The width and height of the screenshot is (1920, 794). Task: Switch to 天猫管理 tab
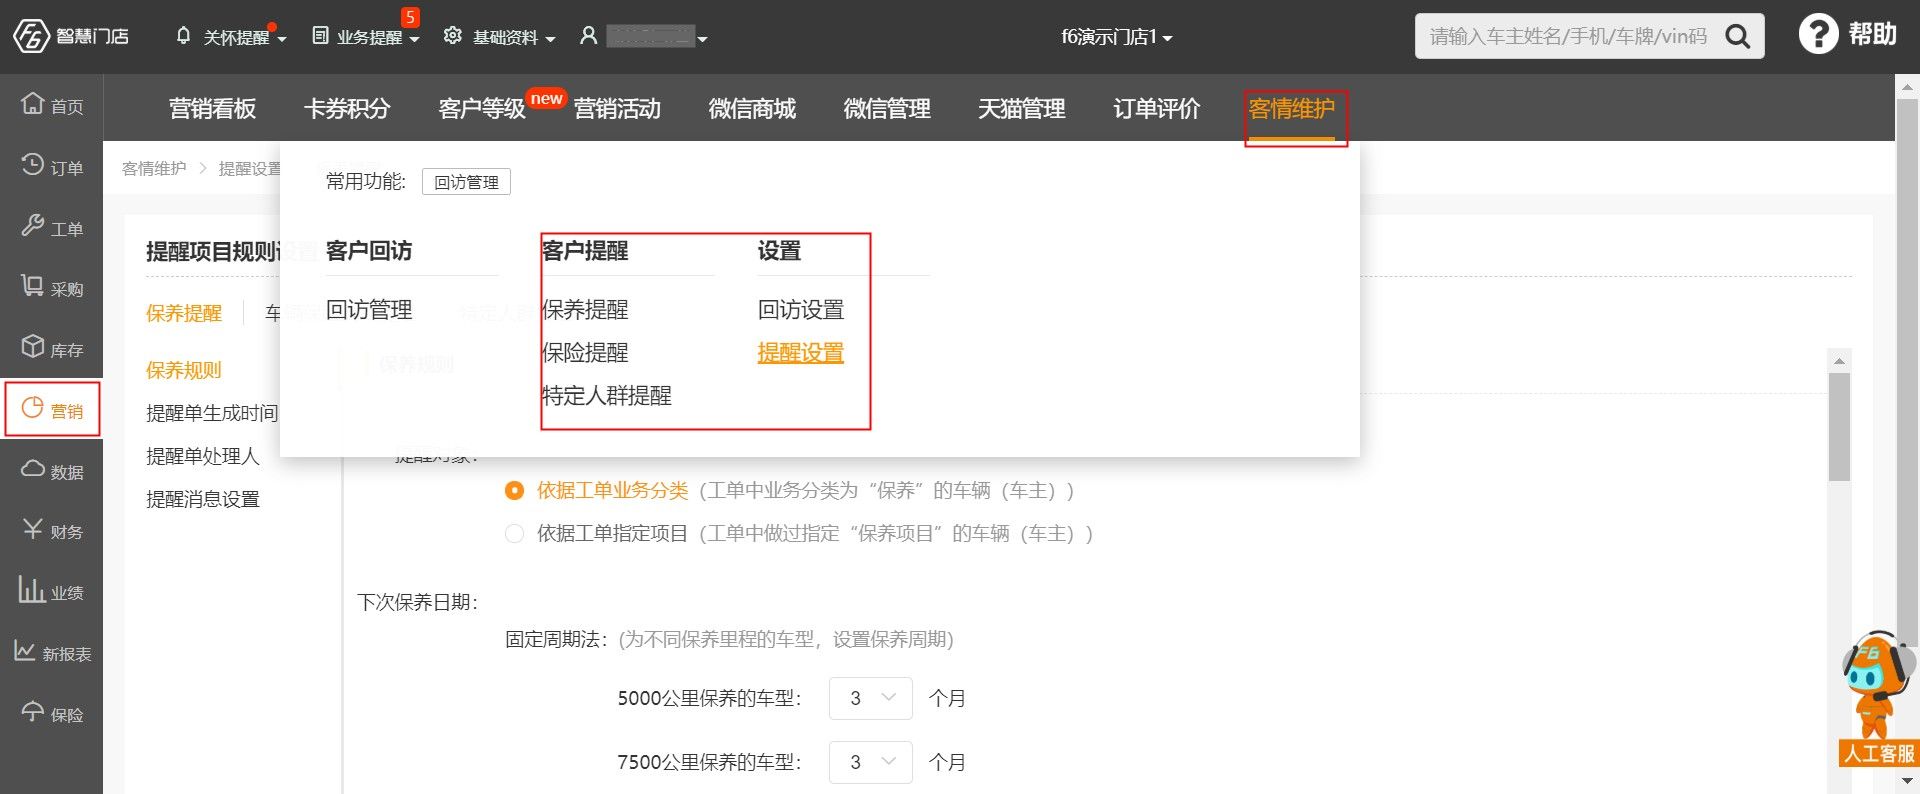(1022, 108)
